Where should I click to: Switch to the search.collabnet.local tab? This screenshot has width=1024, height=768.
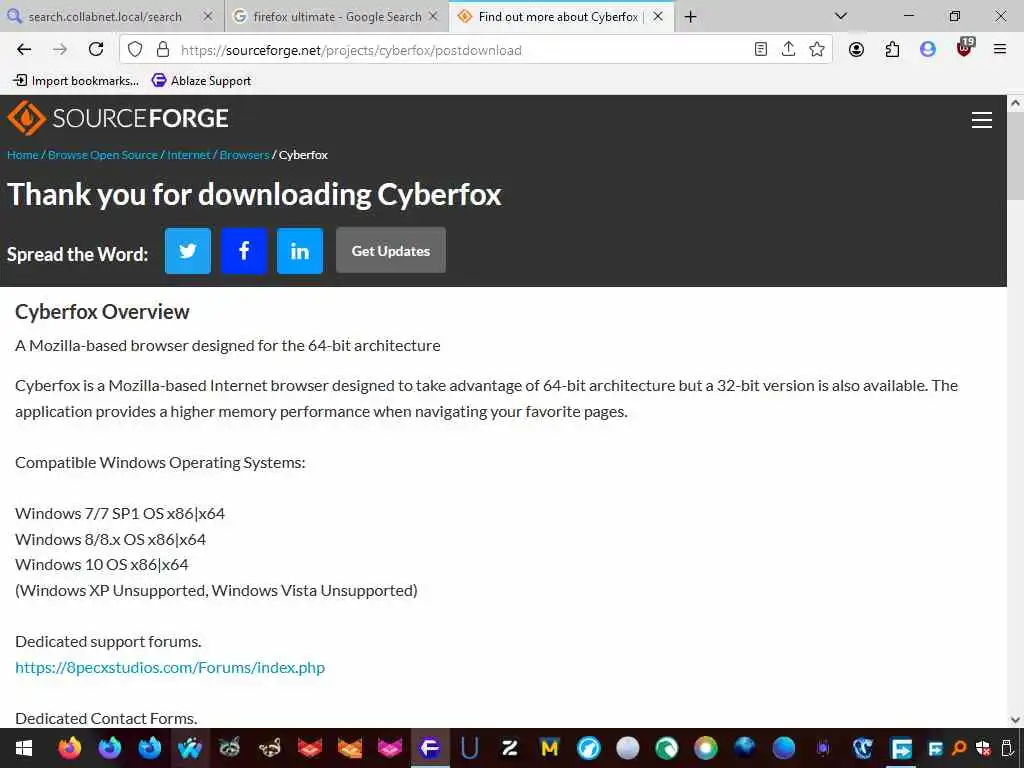tap(111, 16)
